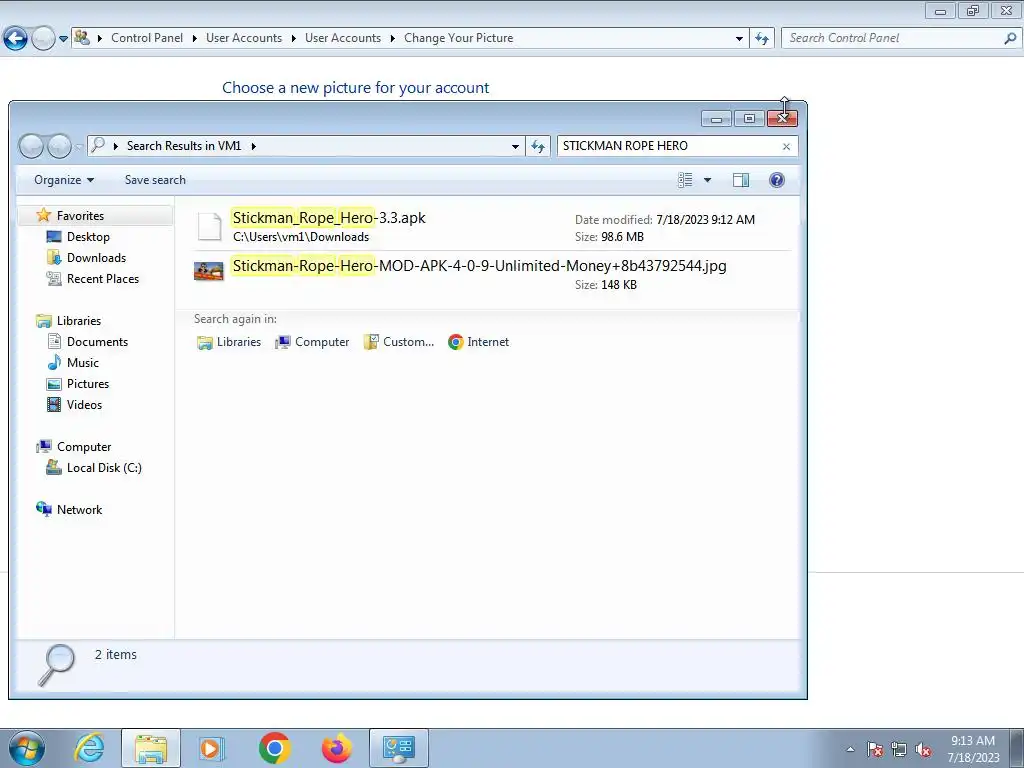Clear the STICKMAN ROPE HERO search box
Screen dimensions: 1024x768
(x=786, y=146)
